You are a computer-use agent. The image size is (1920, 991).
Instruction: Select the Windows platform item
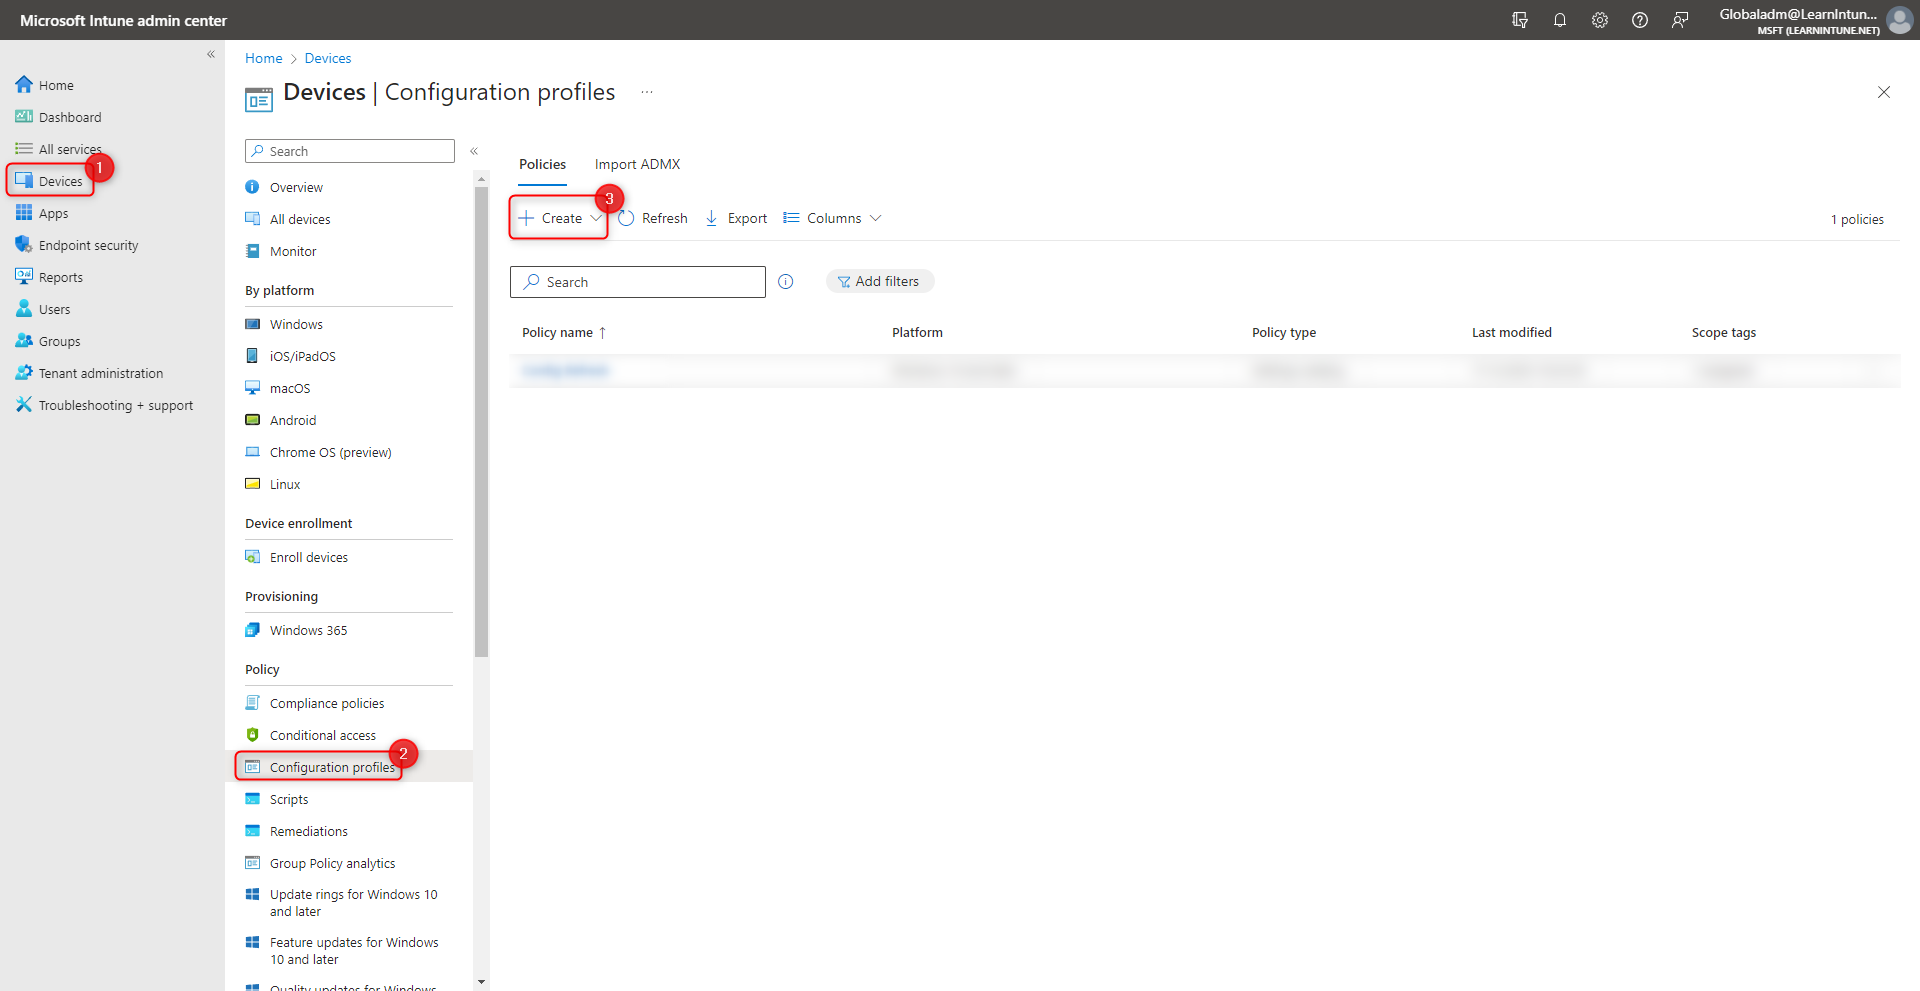(296, 324)
